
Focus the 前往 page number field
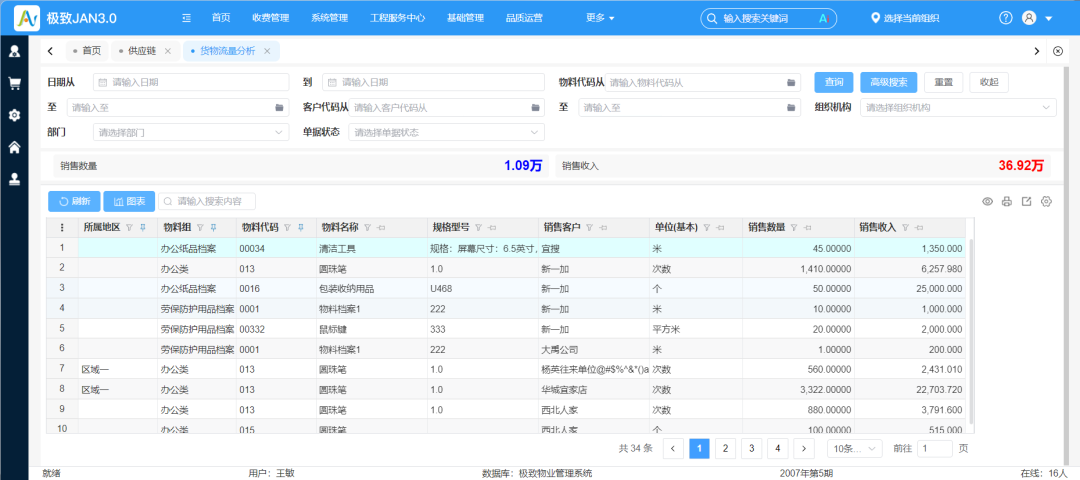(935, 448)
